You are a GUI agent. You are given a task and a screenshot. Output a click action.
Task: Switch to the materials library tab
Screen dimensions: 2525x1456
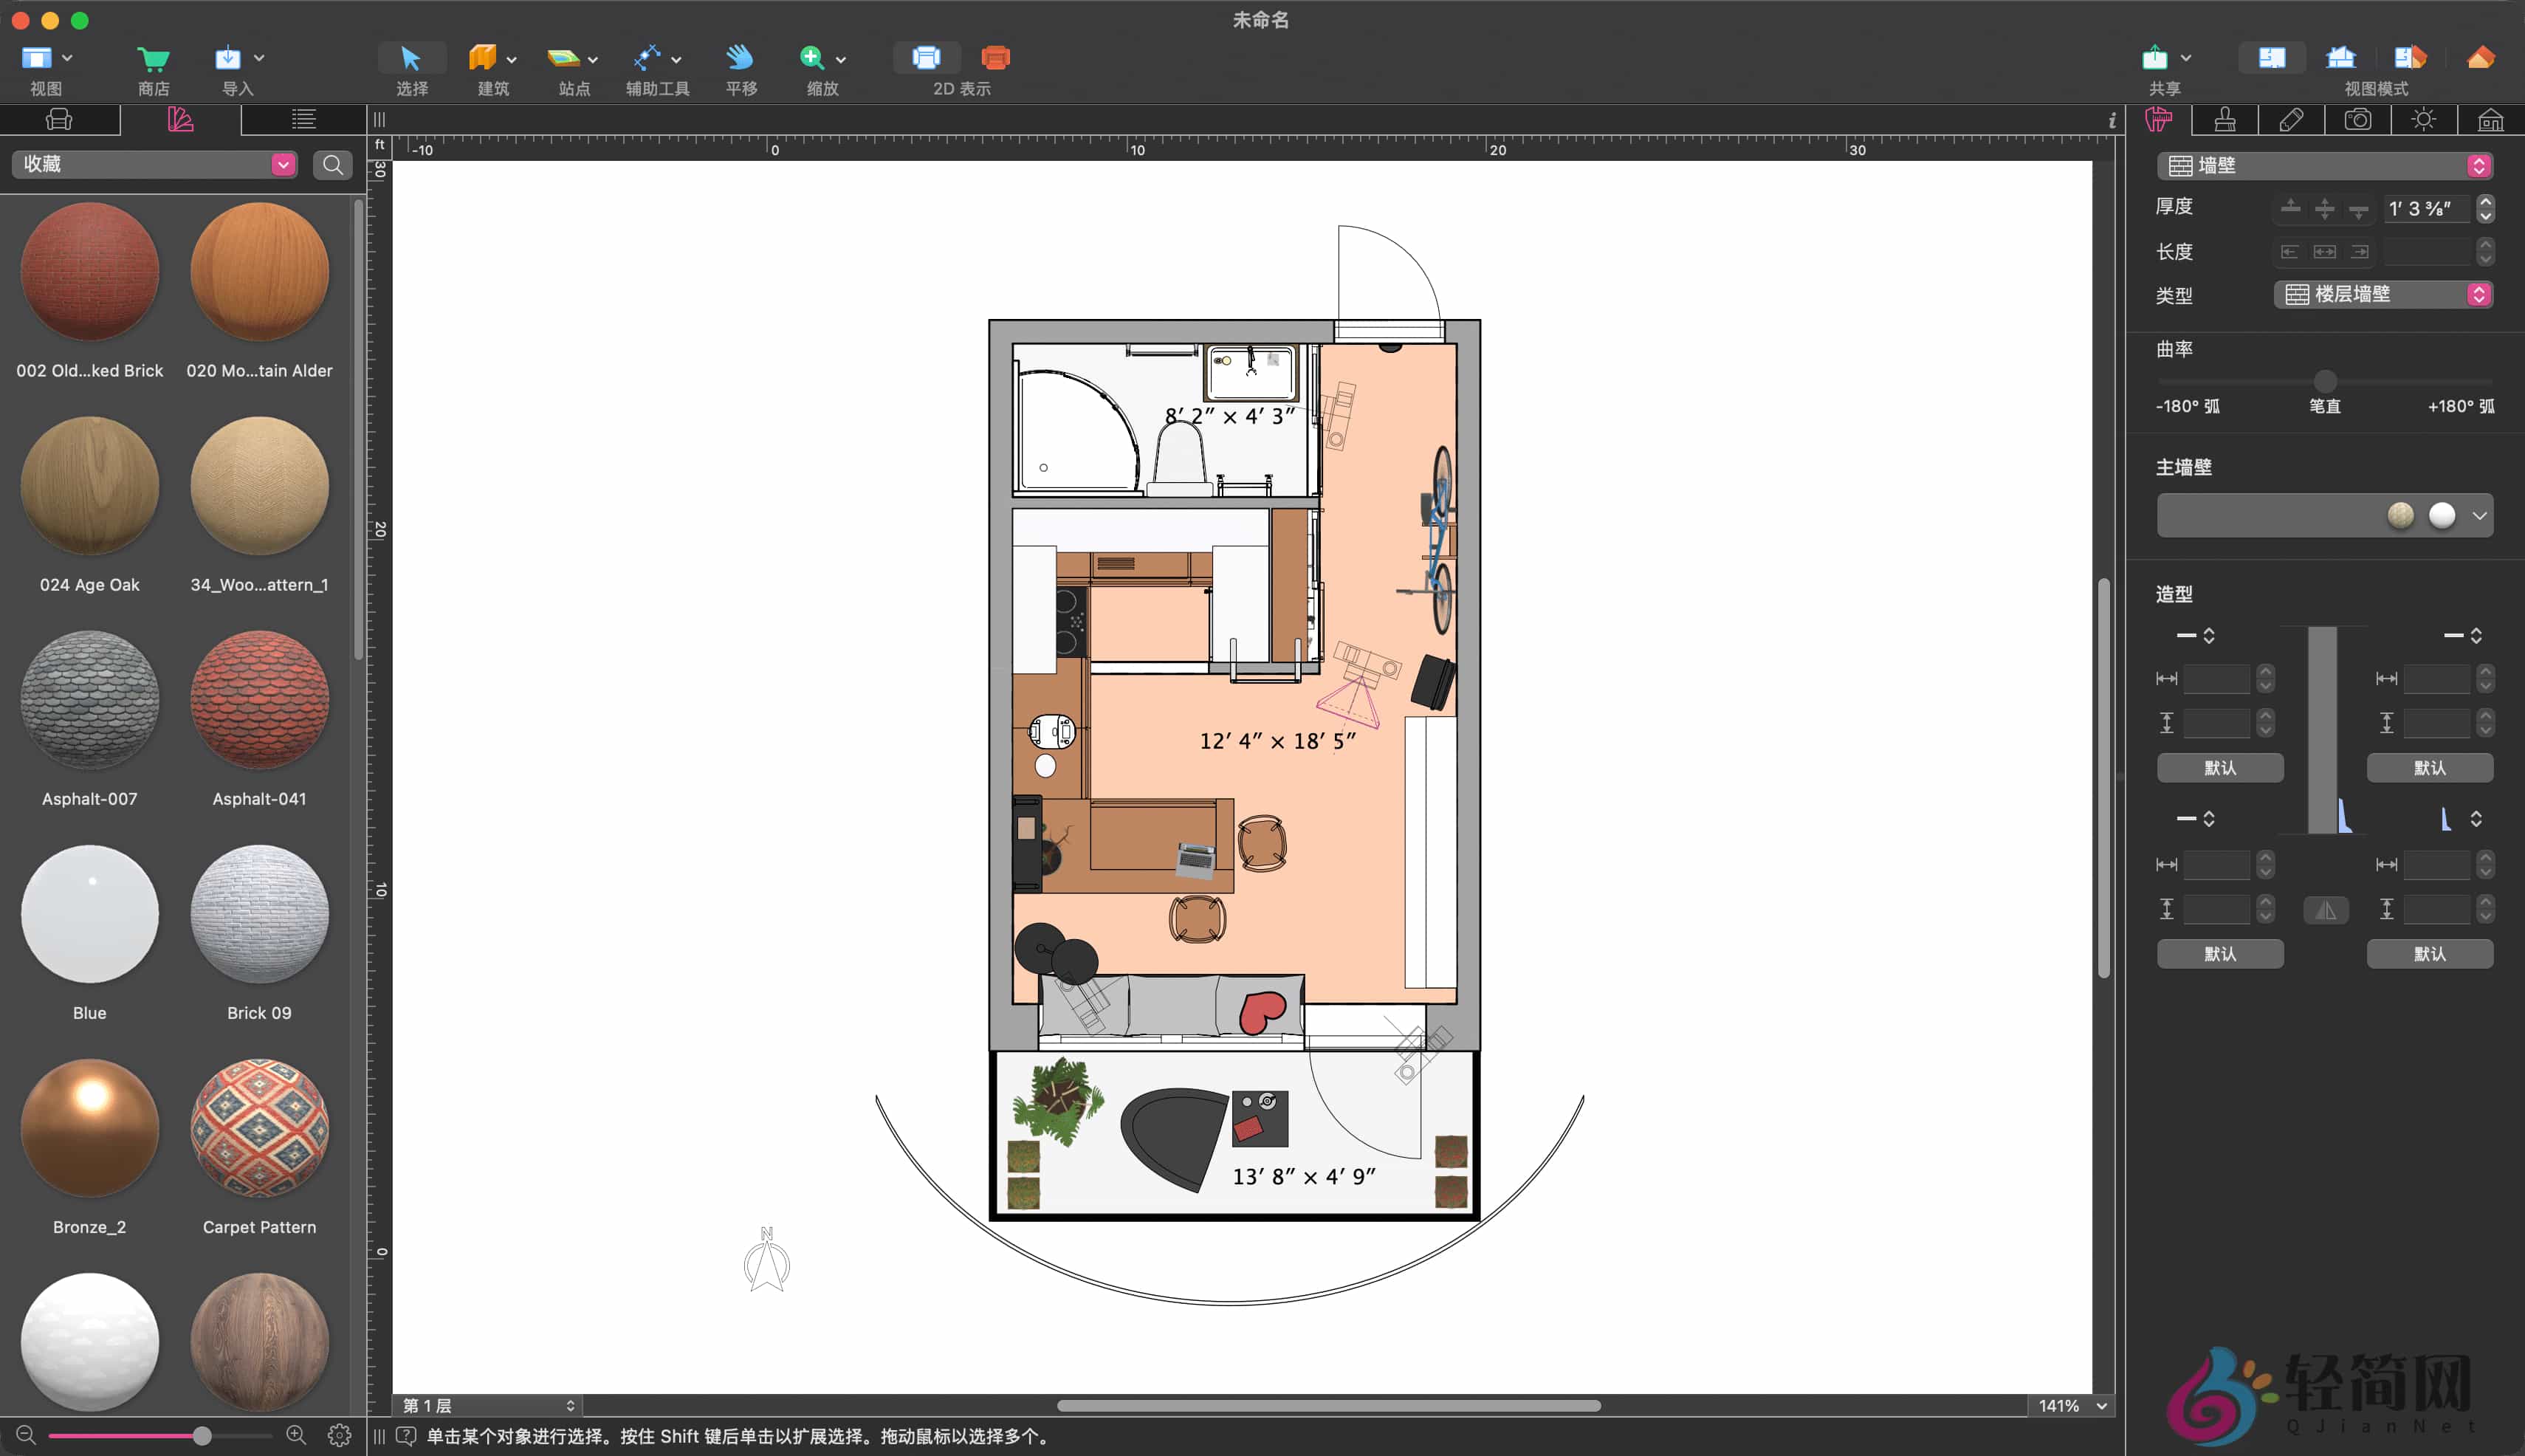pos(180,120)
